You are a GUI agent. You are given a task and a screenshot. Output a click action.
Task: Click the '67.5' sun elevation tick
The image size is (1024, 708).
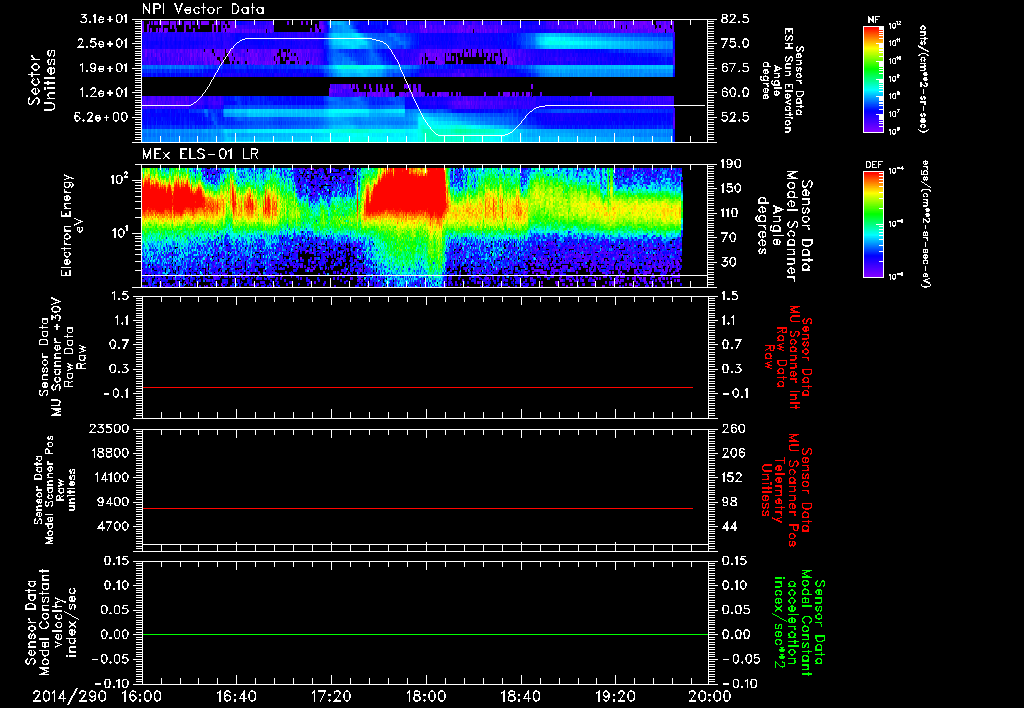tap(735, 68)
